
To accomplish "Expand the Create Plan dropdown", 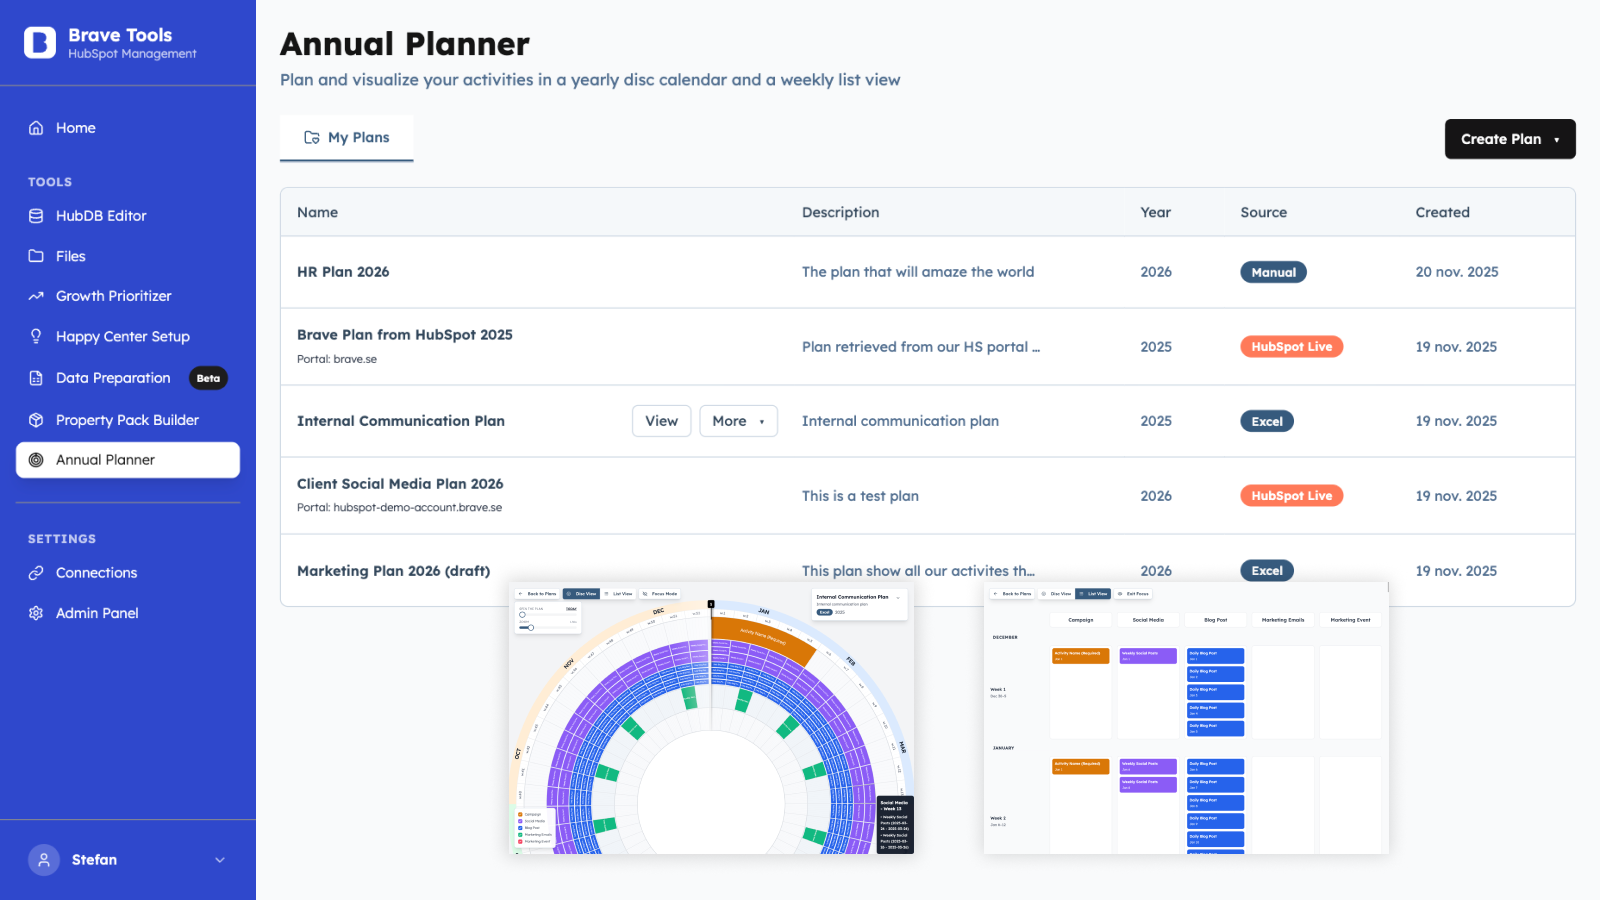I will pyautogui.click(x=1509, y=139).
